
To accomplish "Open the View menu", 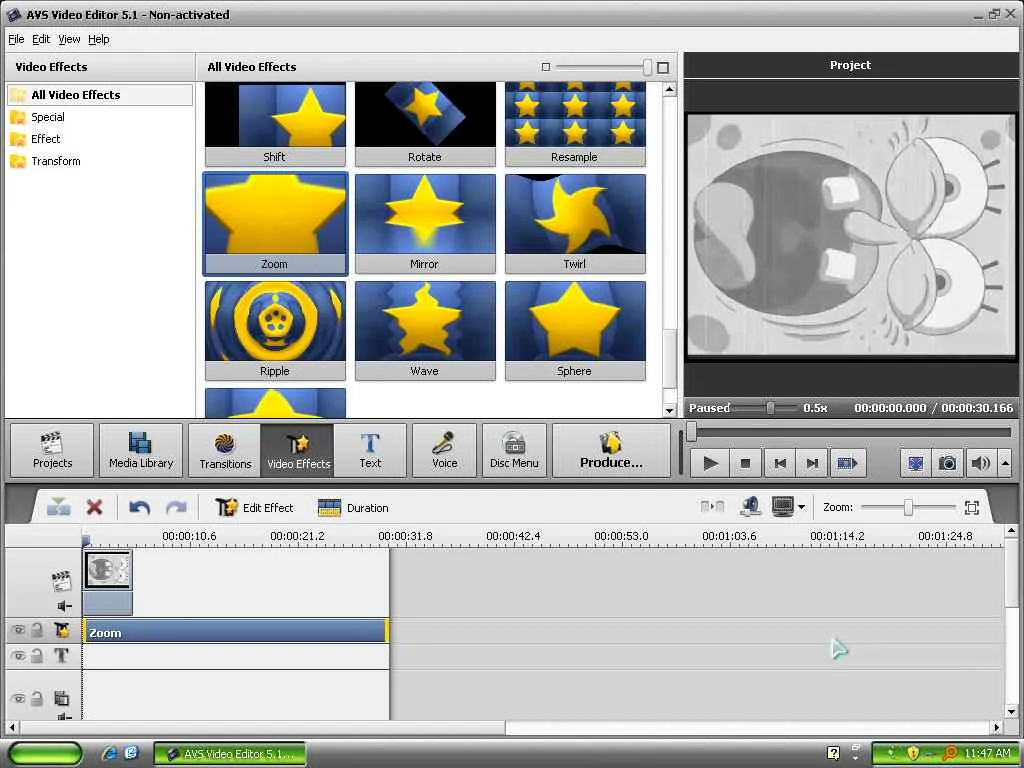I will point(69,39).
